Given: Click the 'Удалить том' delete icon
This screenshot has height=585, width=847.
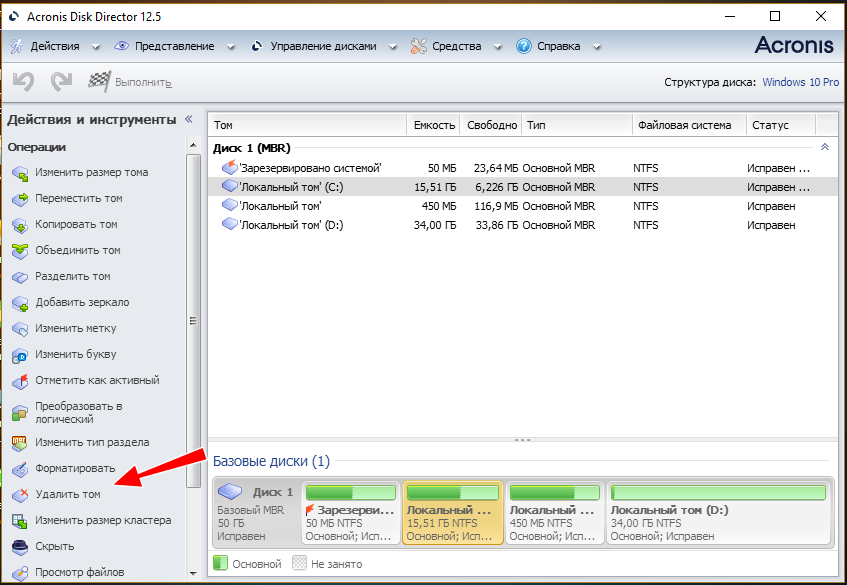Looking at the screenshot, I should tap(20, 495).
